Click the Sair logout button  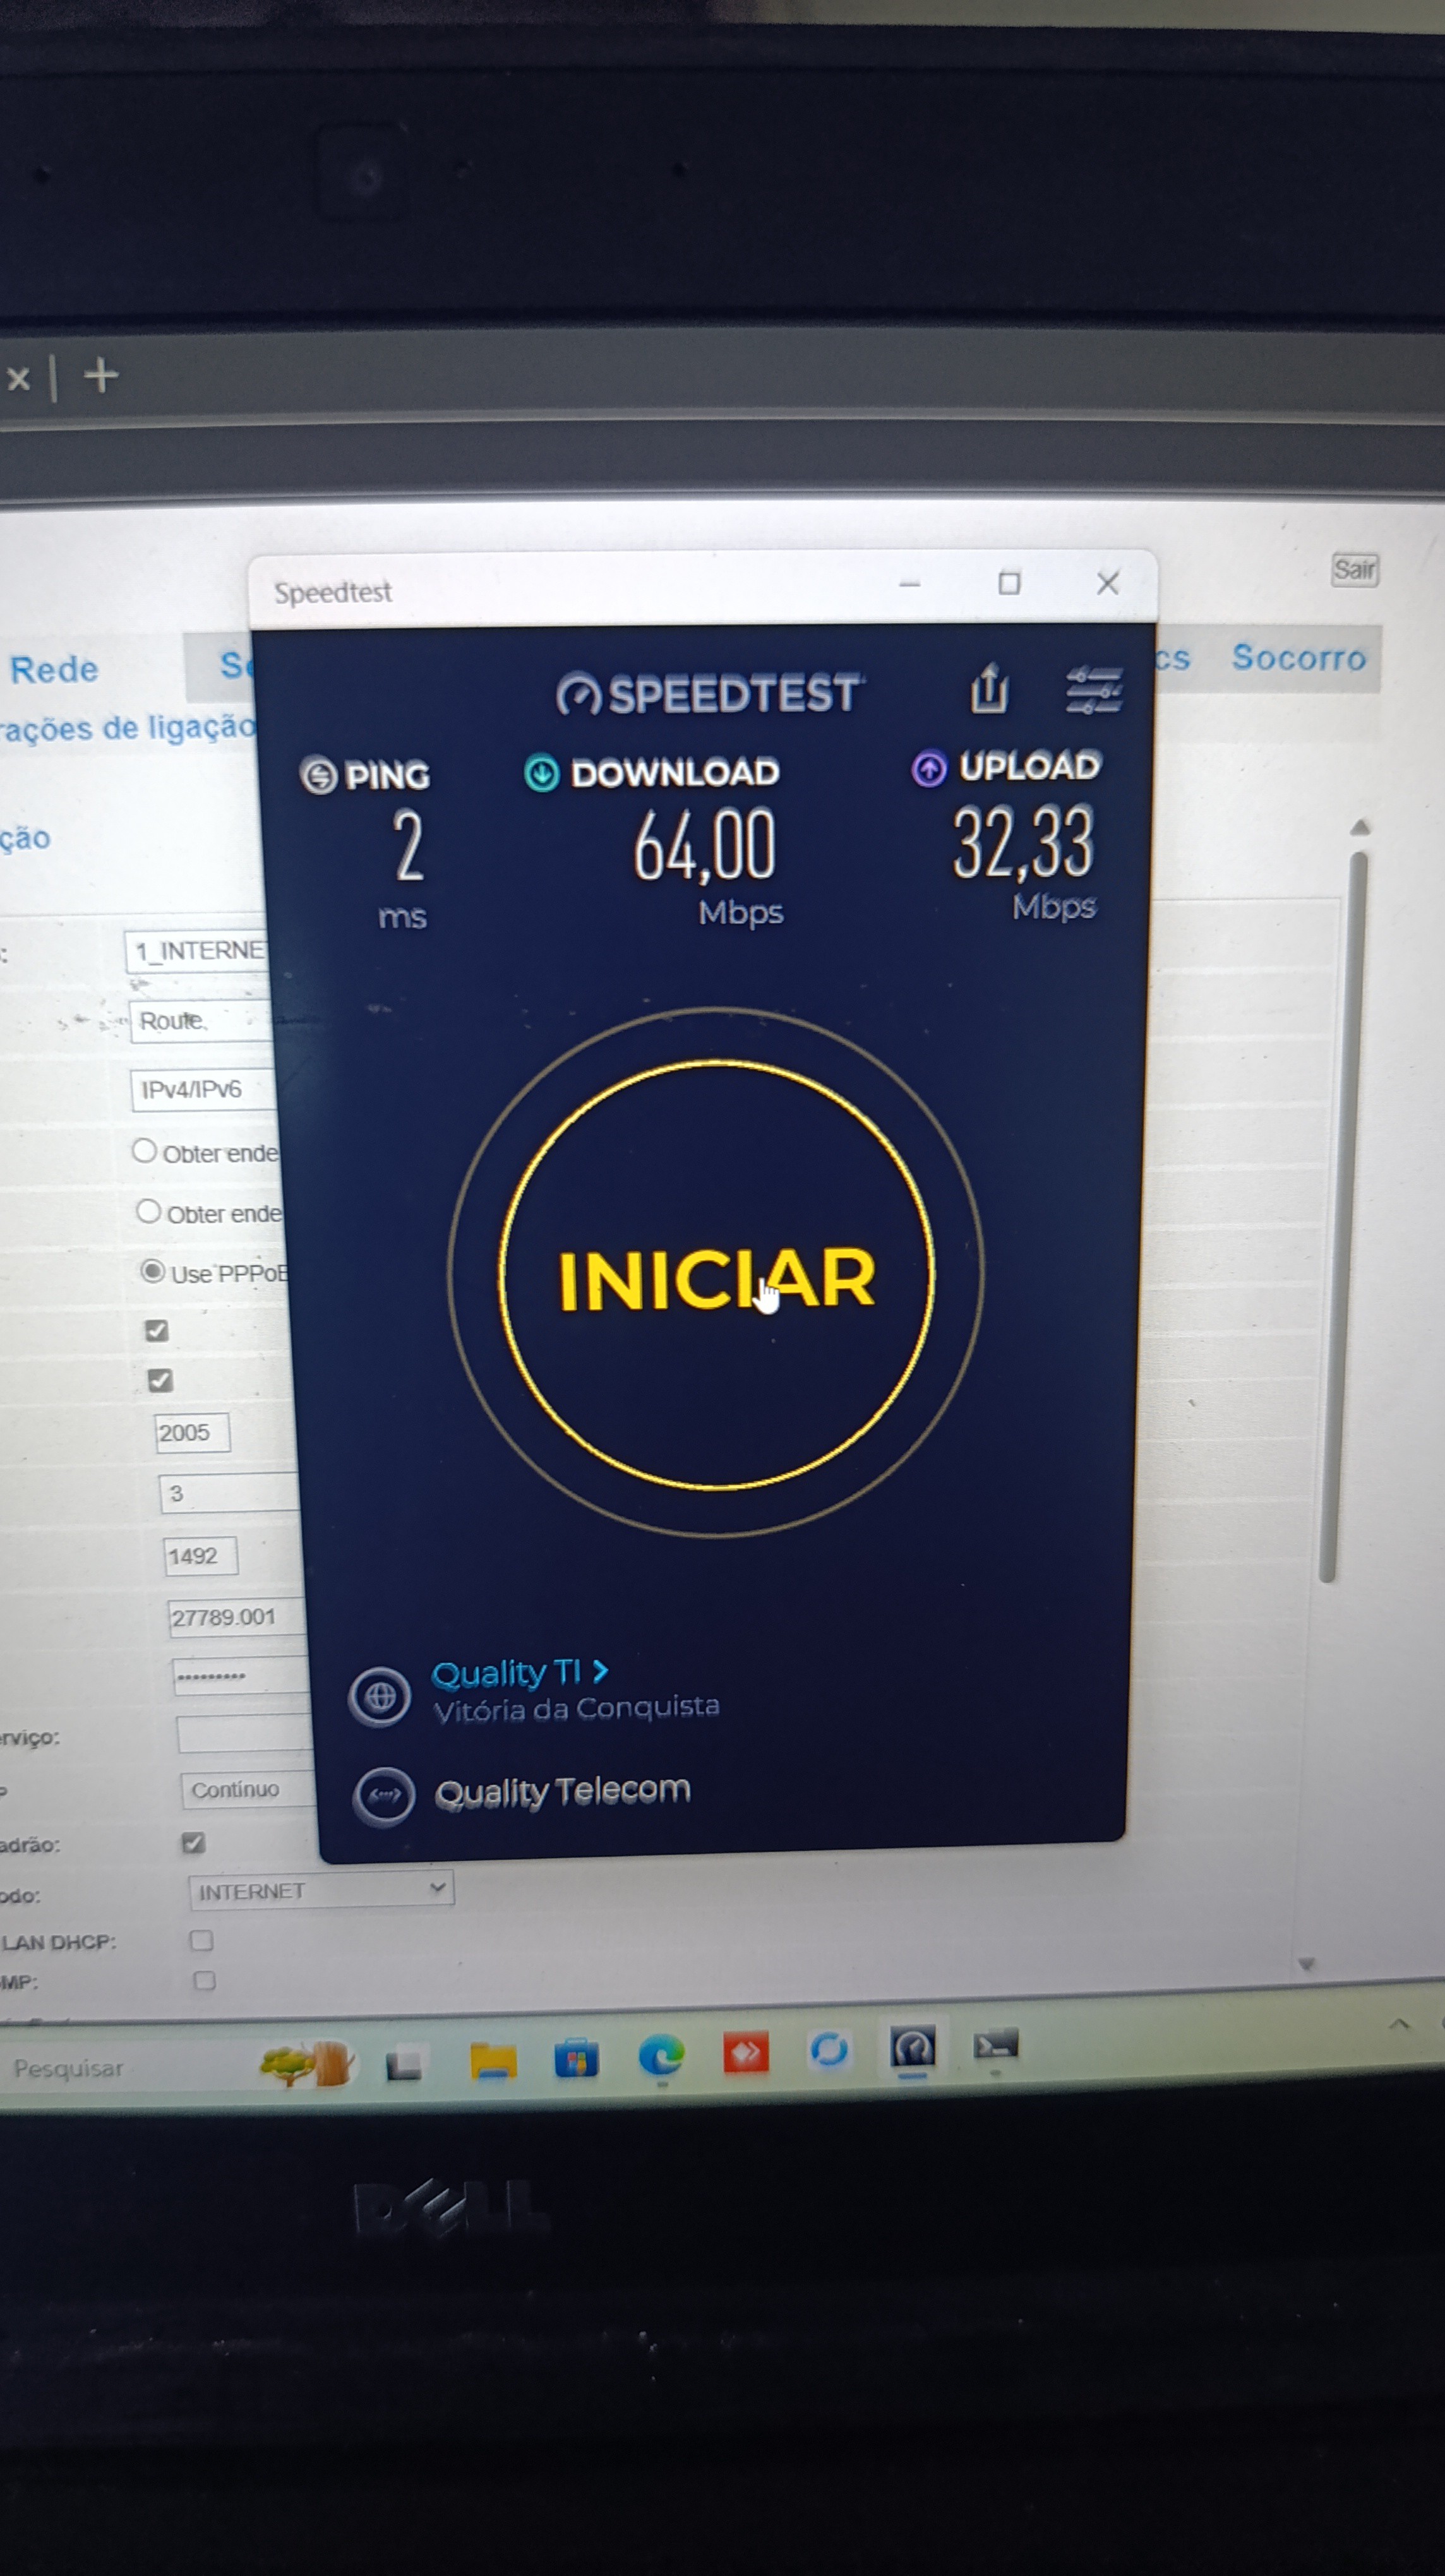1354,569
